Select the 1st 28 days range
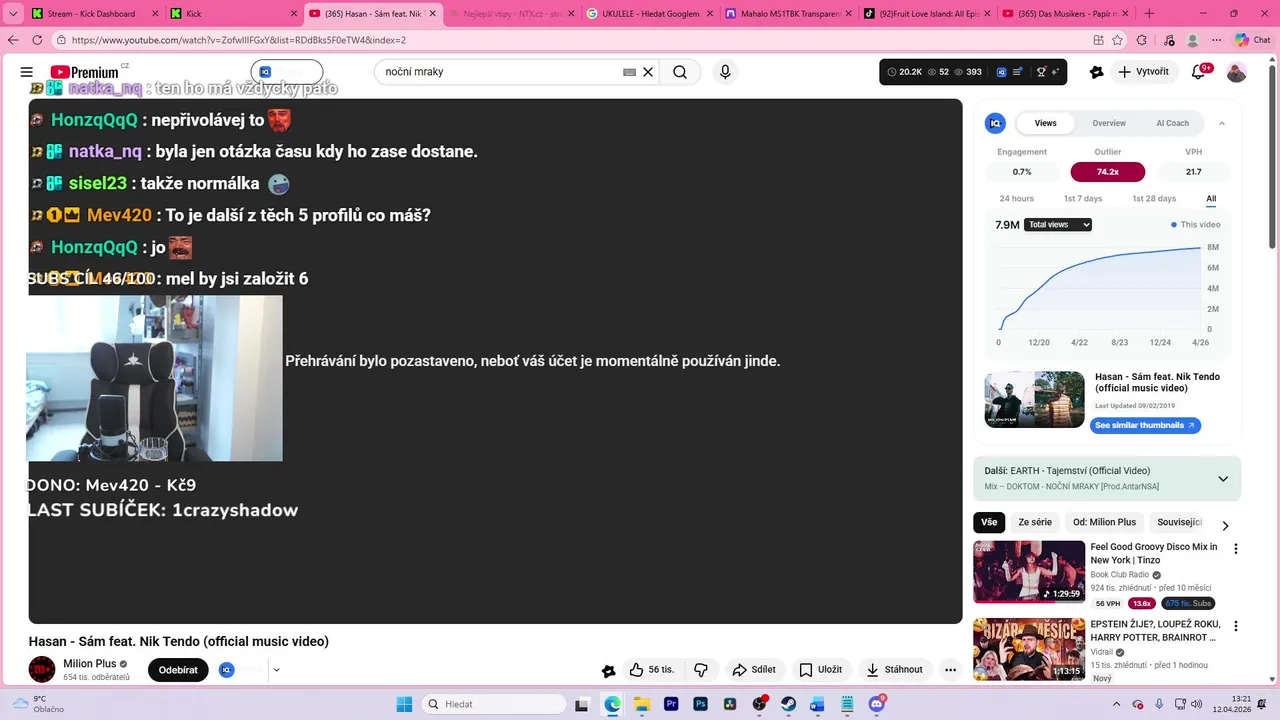1280x720 pixels. click(x=1154, y=199)
